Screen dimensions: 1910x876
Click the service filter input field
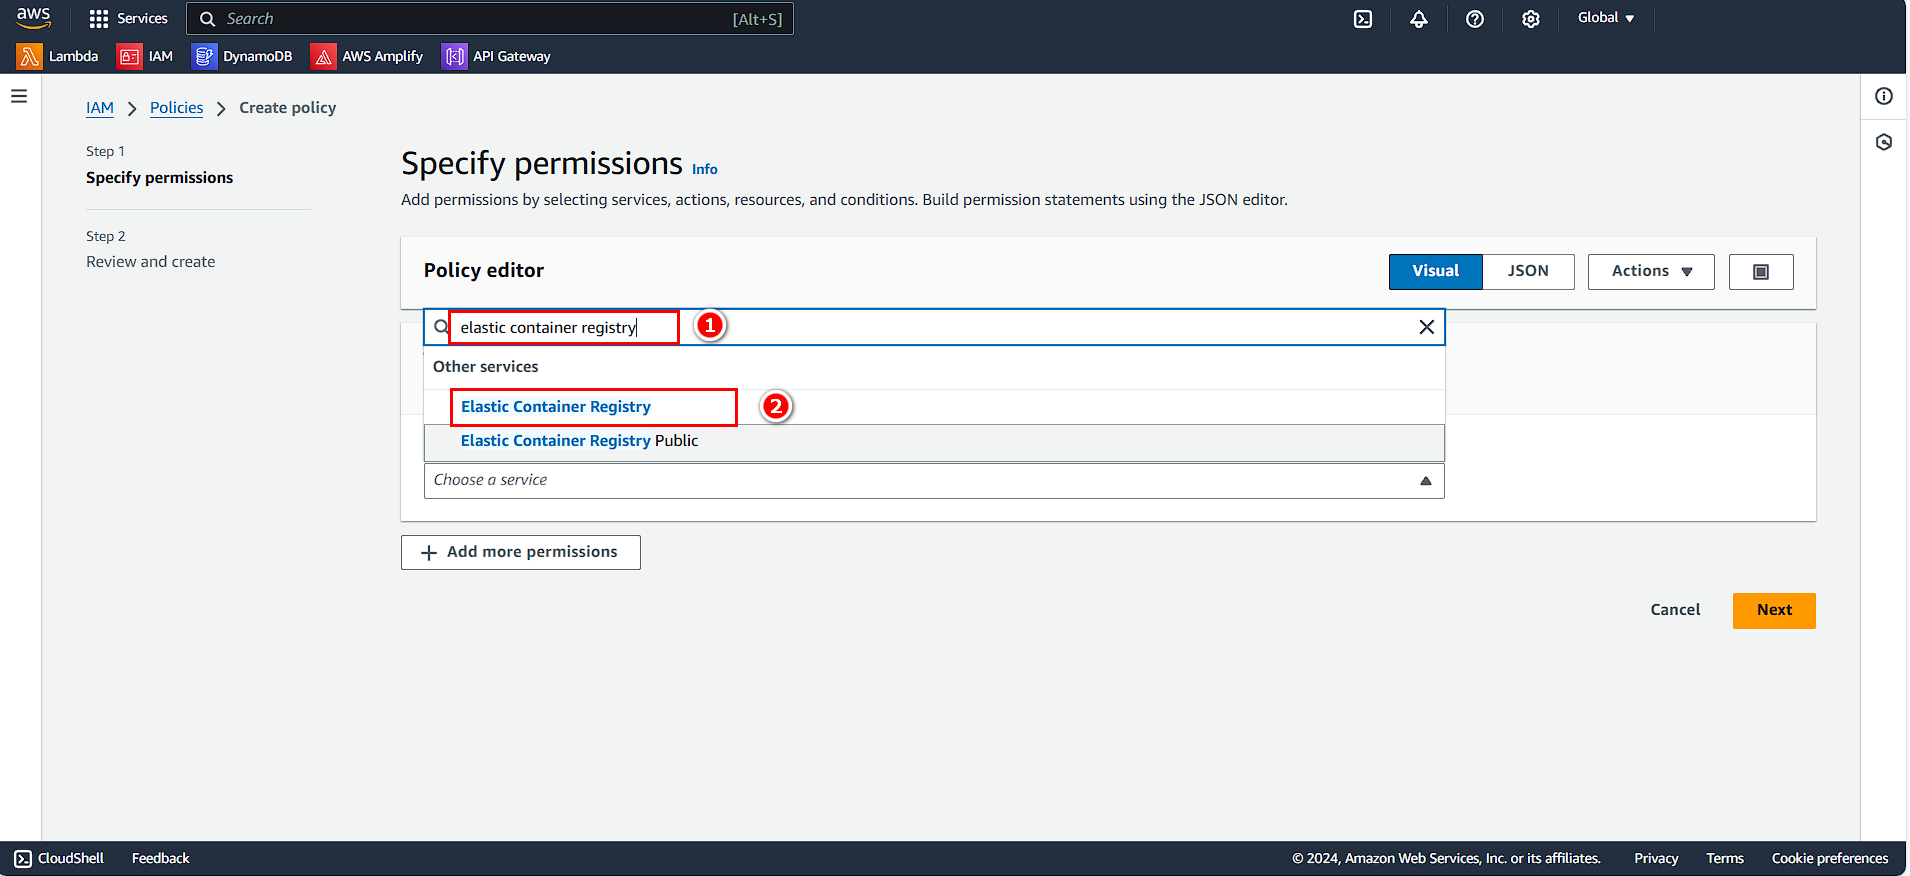[x=934, y=327]
